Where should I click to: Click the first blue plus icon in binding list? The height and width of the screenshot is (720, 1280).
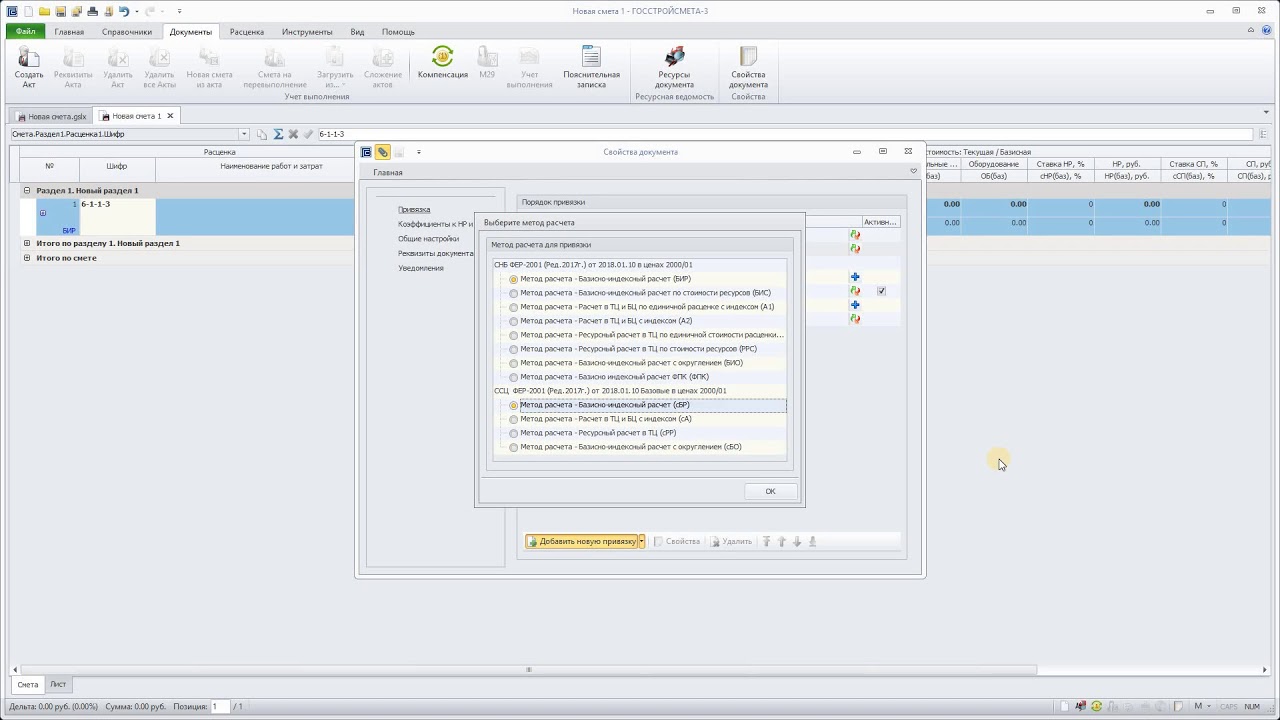coord(855,277)
